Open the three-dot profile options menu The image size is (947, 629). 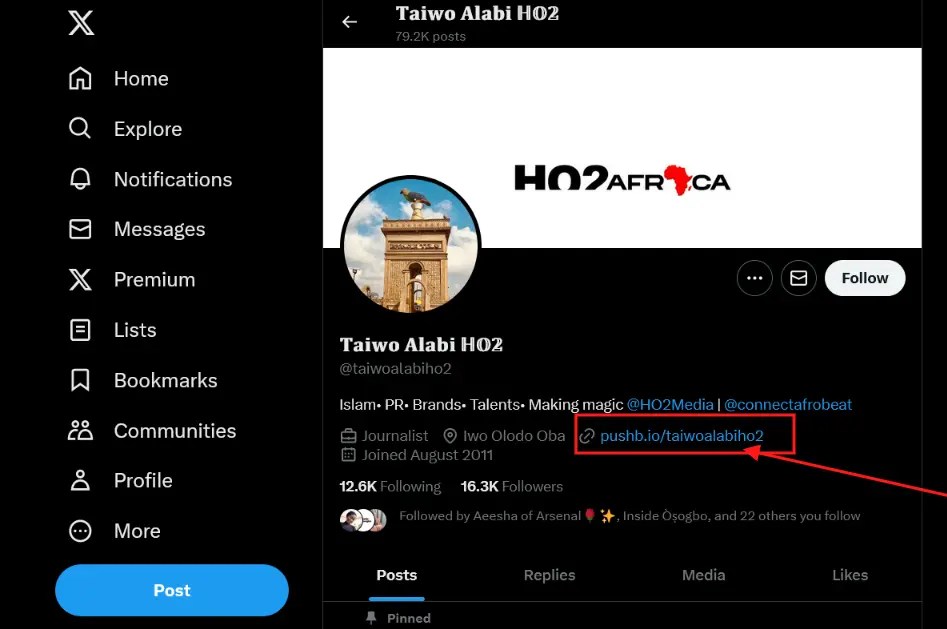(x=754, y=278)
